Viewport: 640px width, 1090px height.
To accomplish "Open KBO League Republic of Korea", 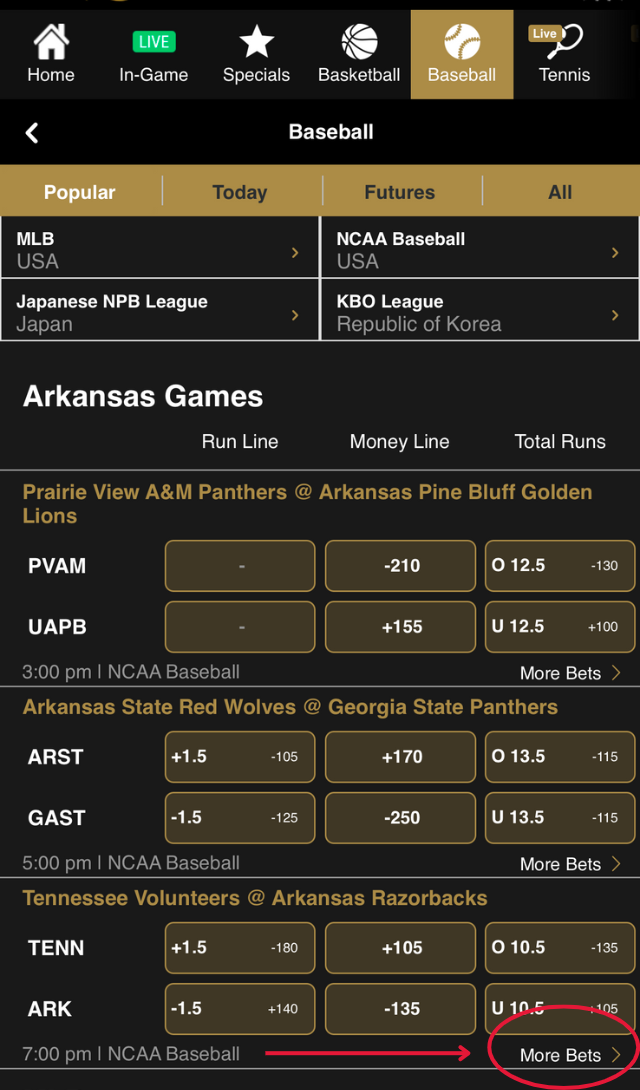I will (x=480, y=312).
